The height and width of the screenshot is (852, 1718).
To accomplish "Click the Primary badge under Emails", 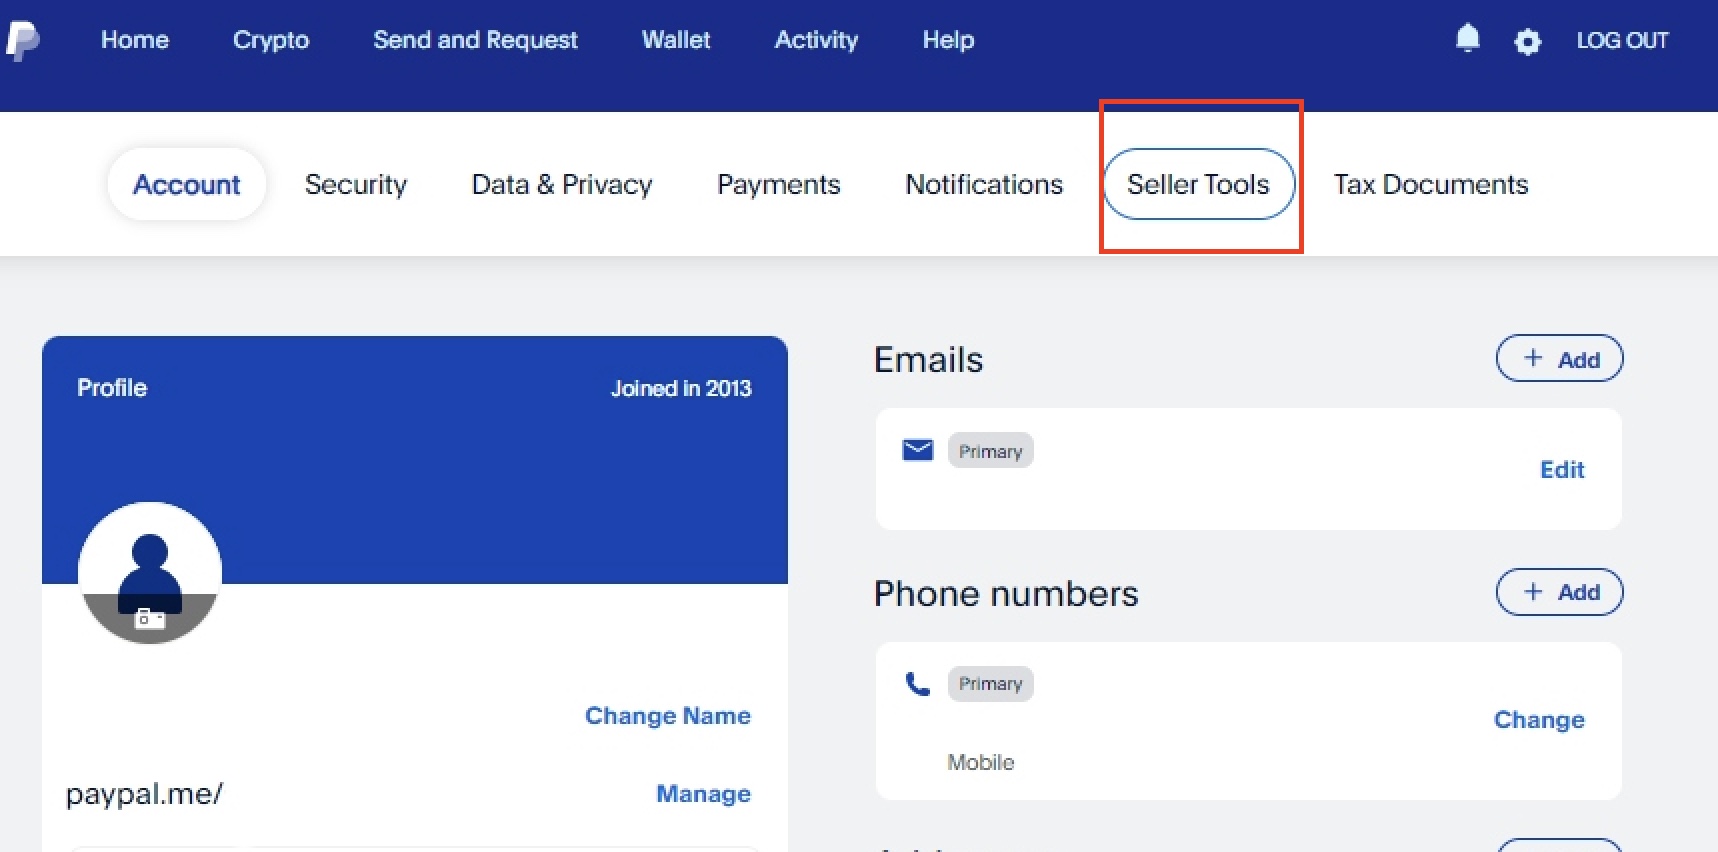I will (990, 451).
